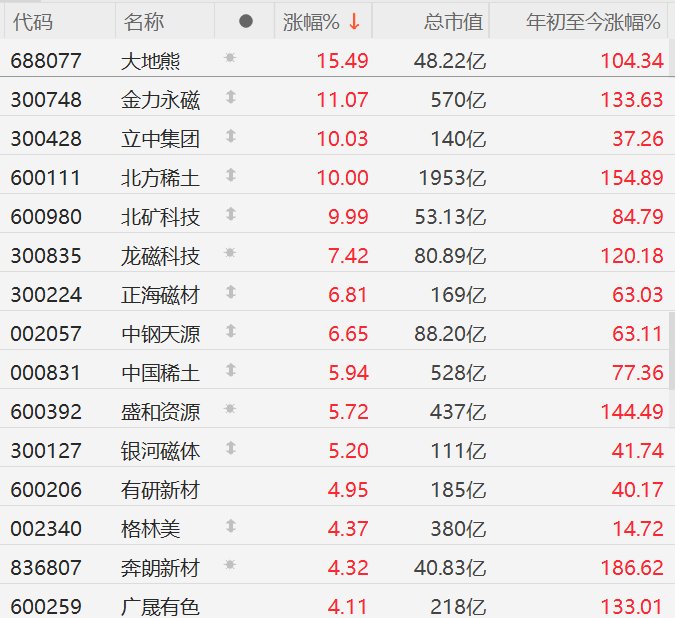Click the marker icon next to 正海磁材

pyautogui.click(x=231, y=292)
